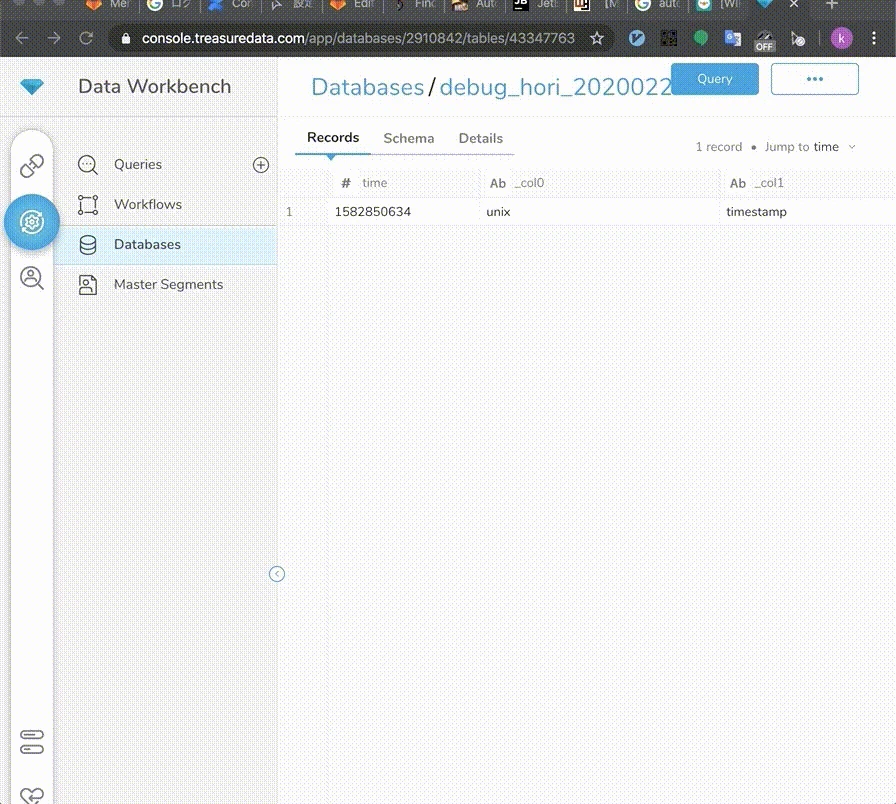896x804 pixels.
Task: Expand the Jump to time dropdown
Action: [x=810, y=147]
